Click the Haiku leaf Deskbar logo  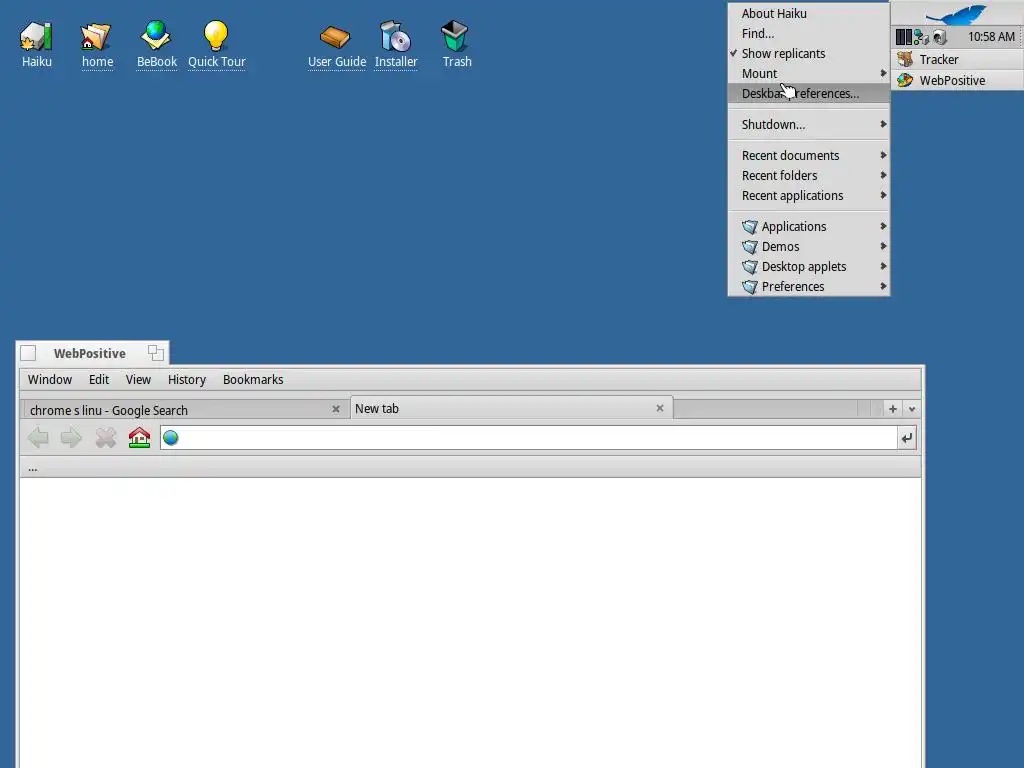click(957, 13)
